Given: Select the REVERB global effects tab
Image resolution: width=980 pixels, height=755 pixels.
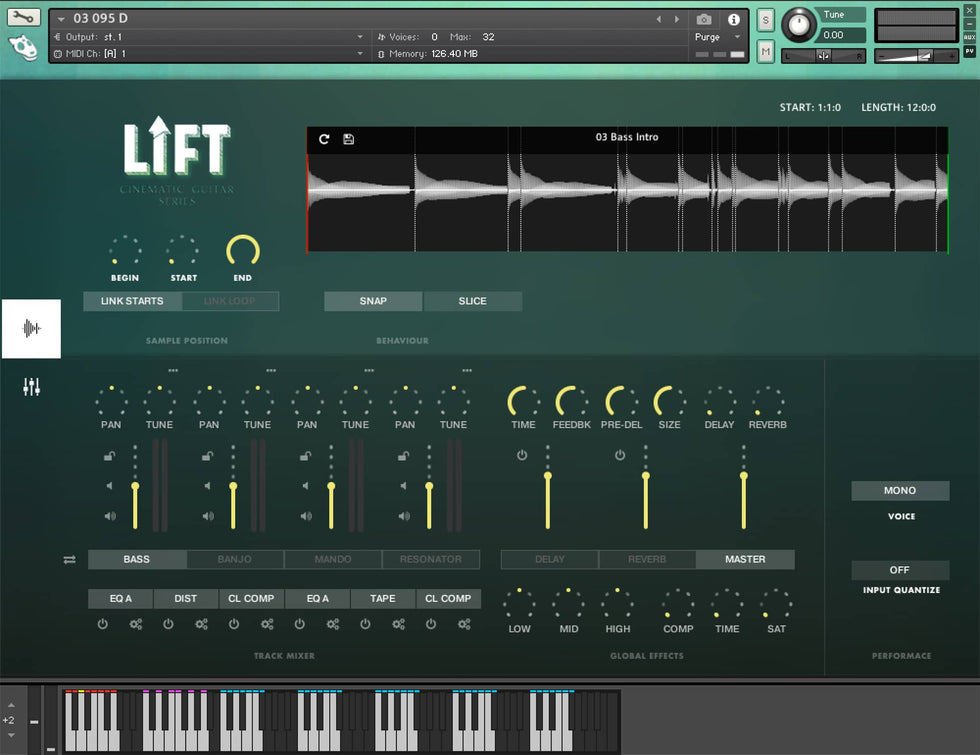Looking at the screenshot, I should tap(647, 560).
